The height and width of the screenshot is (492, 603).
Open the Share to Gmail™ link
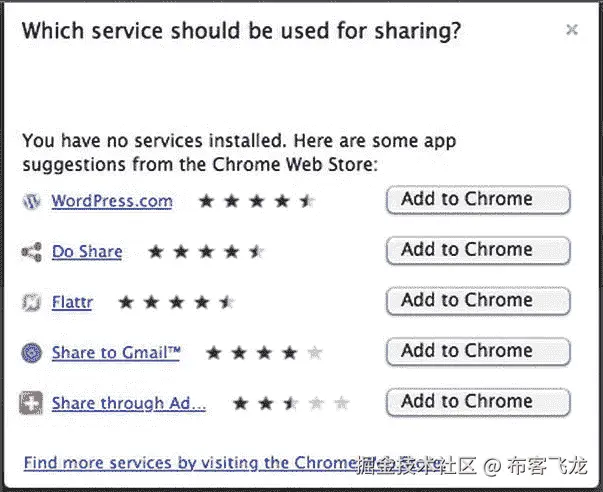116,353
